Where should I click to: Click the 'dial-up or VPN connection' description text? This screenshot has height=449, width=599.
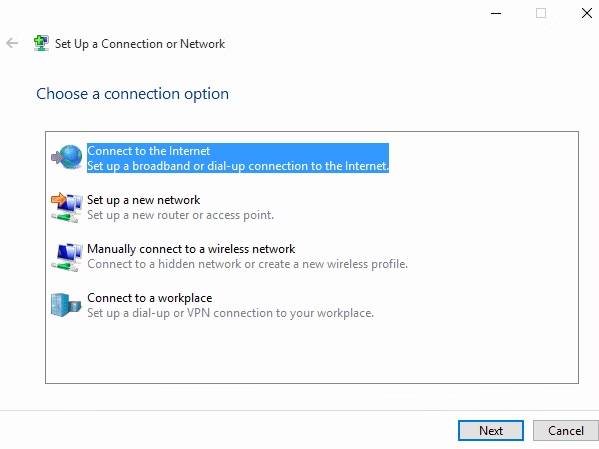[x=230, y=313]
